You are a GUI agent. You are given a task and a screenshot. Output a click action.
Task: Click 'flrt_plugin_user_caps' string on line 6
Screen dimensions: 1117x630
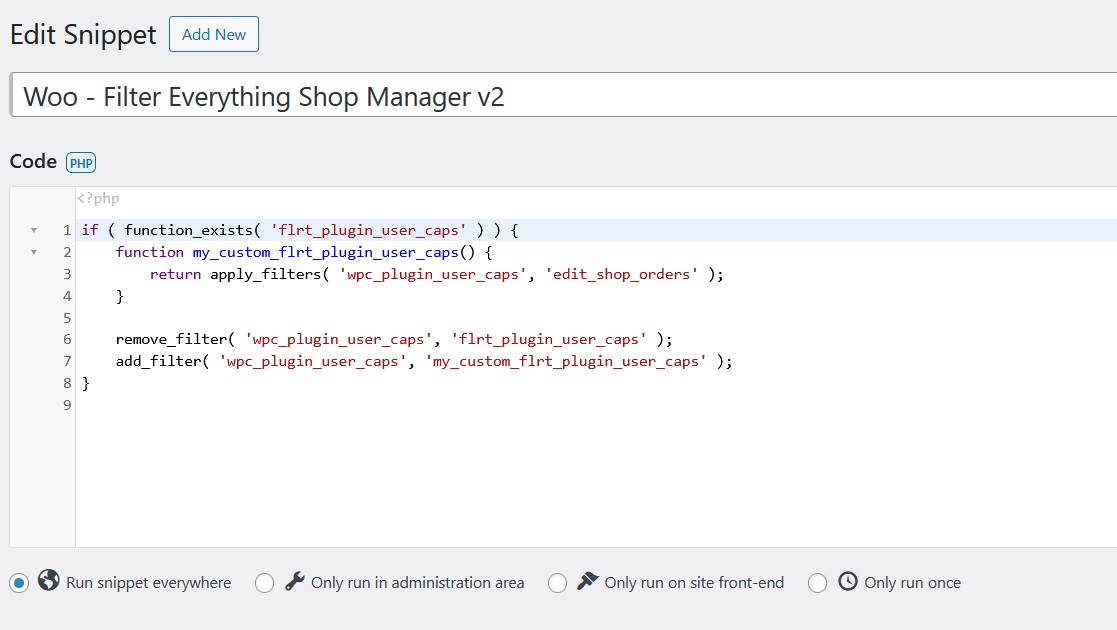[549, 339]
